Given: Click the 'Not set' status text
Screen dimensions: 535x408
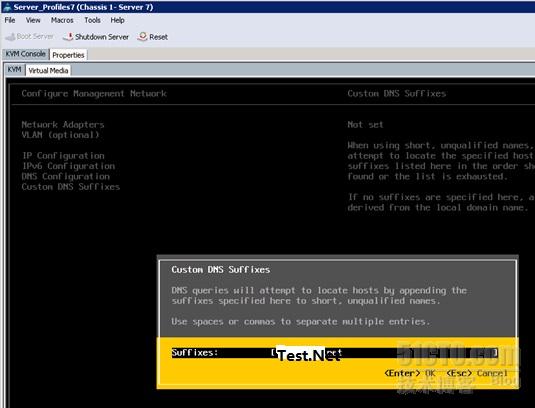Looking at the screenshot, I should (x=365, y=125).
